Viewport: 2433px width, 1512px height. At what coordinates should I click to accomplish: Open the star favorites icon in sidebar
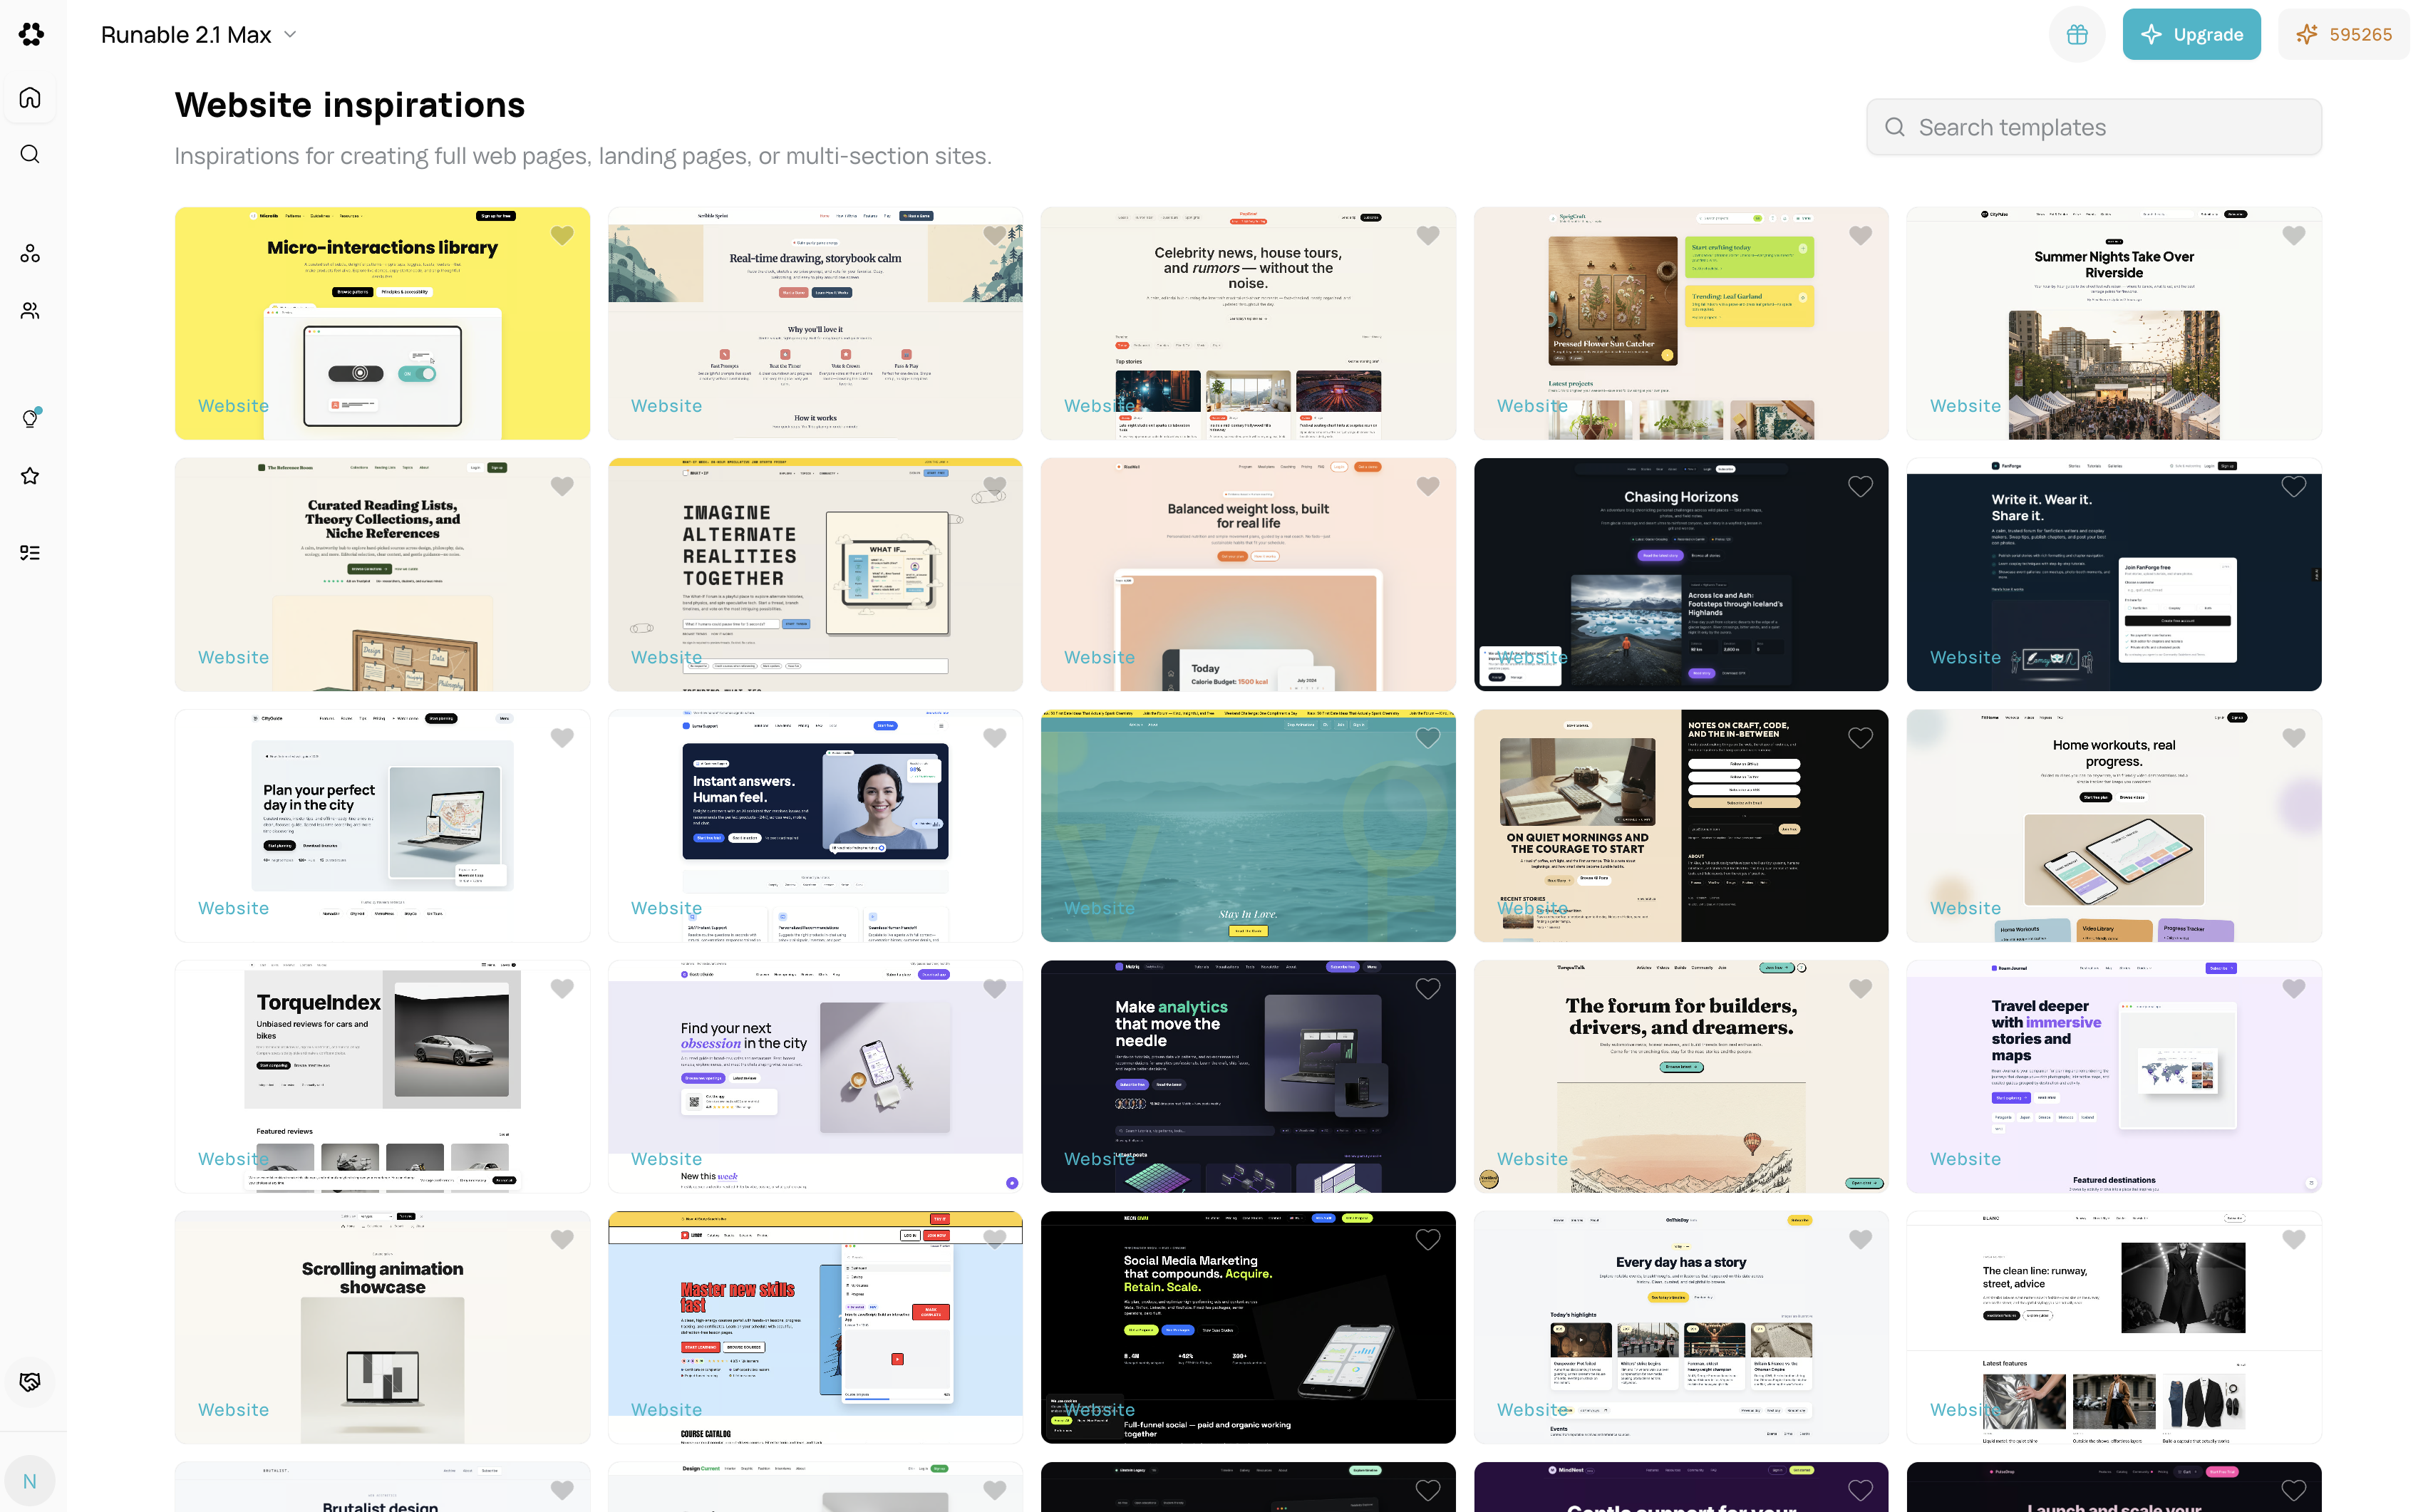pyautogui.click(x=30, y=476)
